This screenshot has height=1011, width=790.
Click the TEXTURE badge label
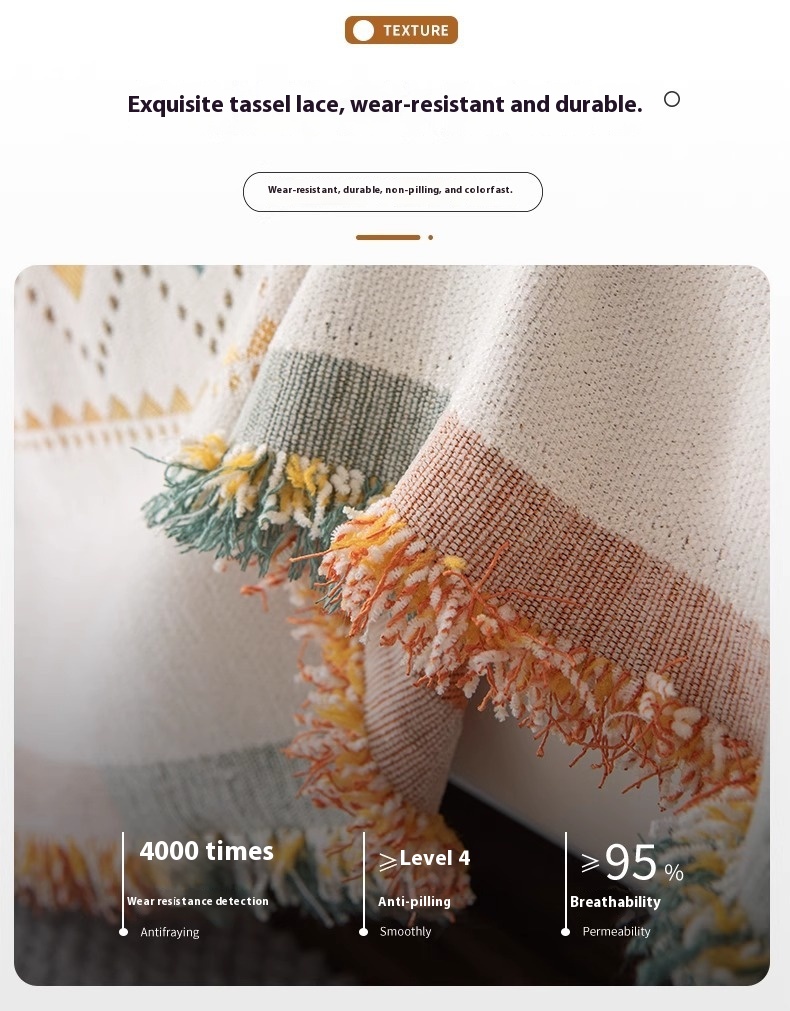416,30
